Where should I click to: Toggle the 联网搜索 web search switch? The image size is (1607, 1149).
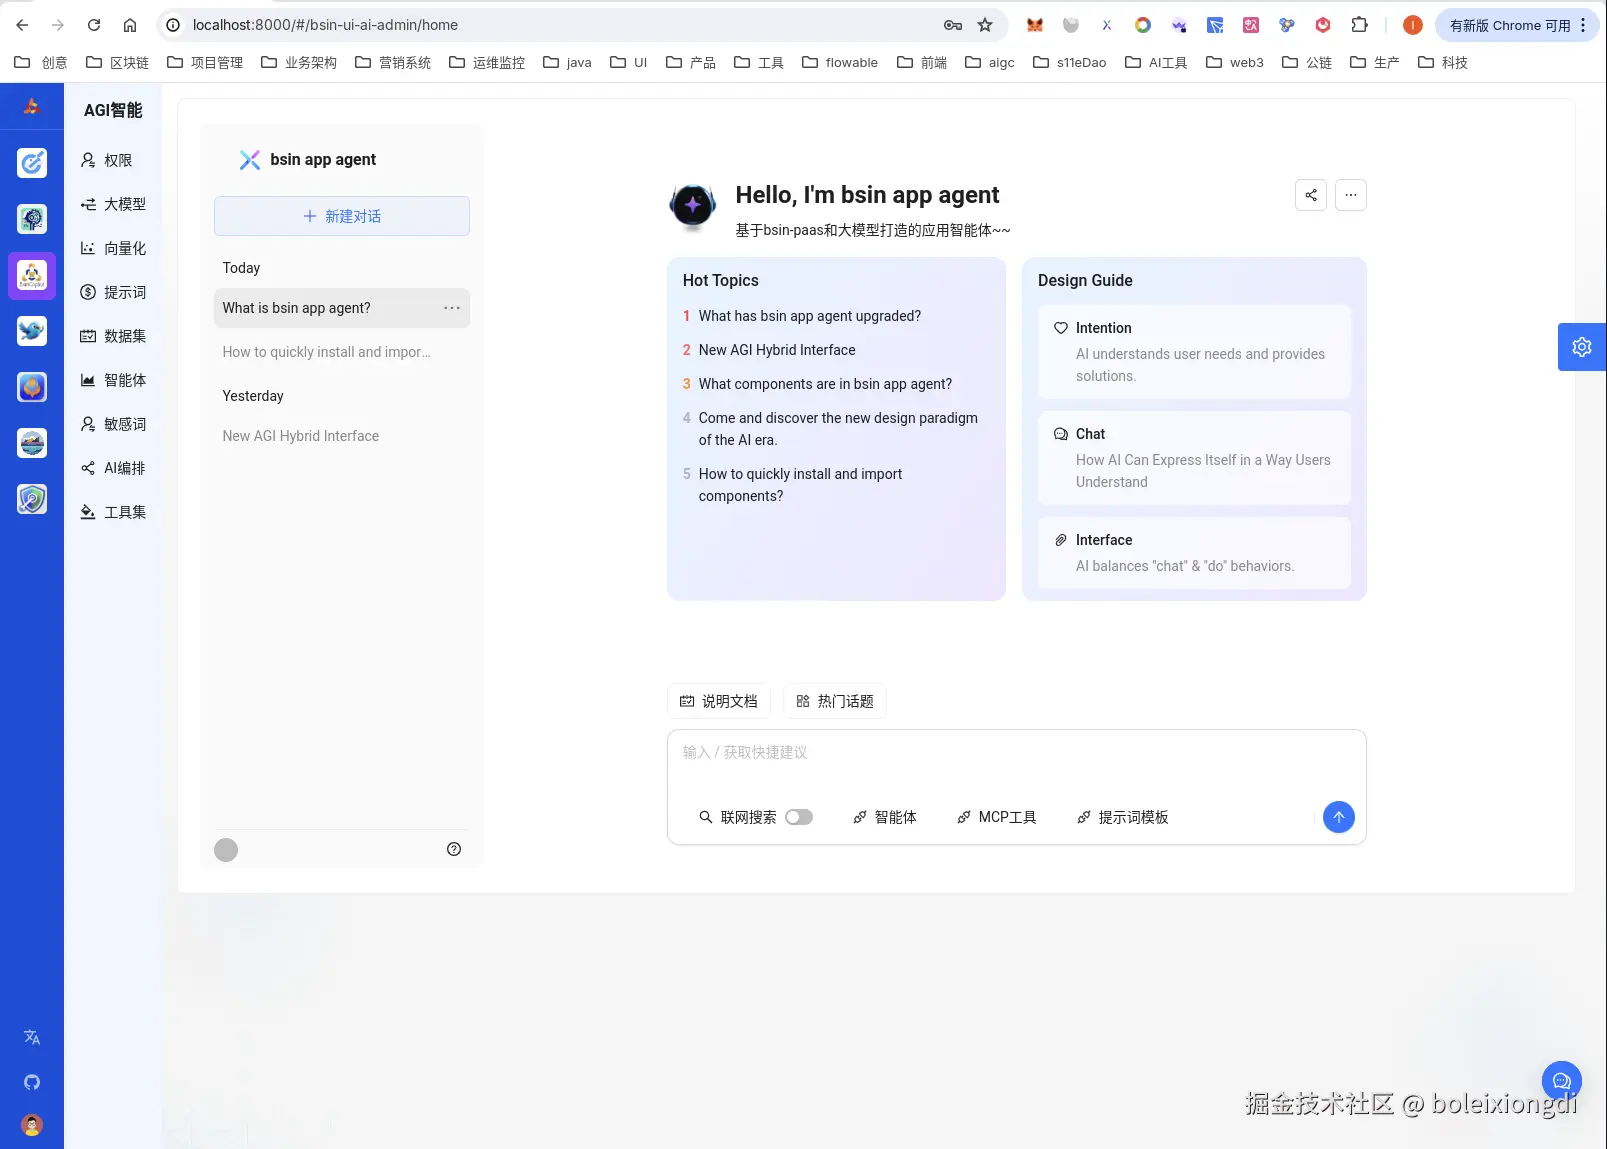tap(798, 817)
